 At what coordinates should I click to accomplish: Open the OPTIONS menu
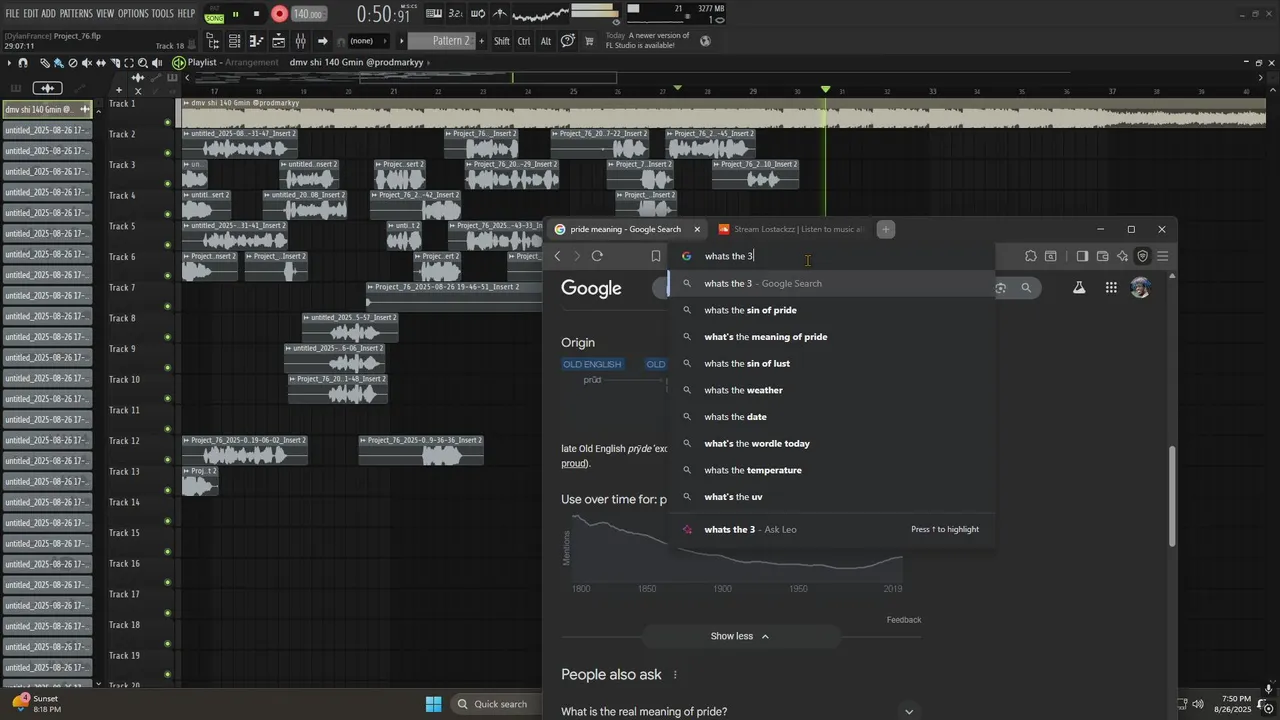tap(133, 13)
